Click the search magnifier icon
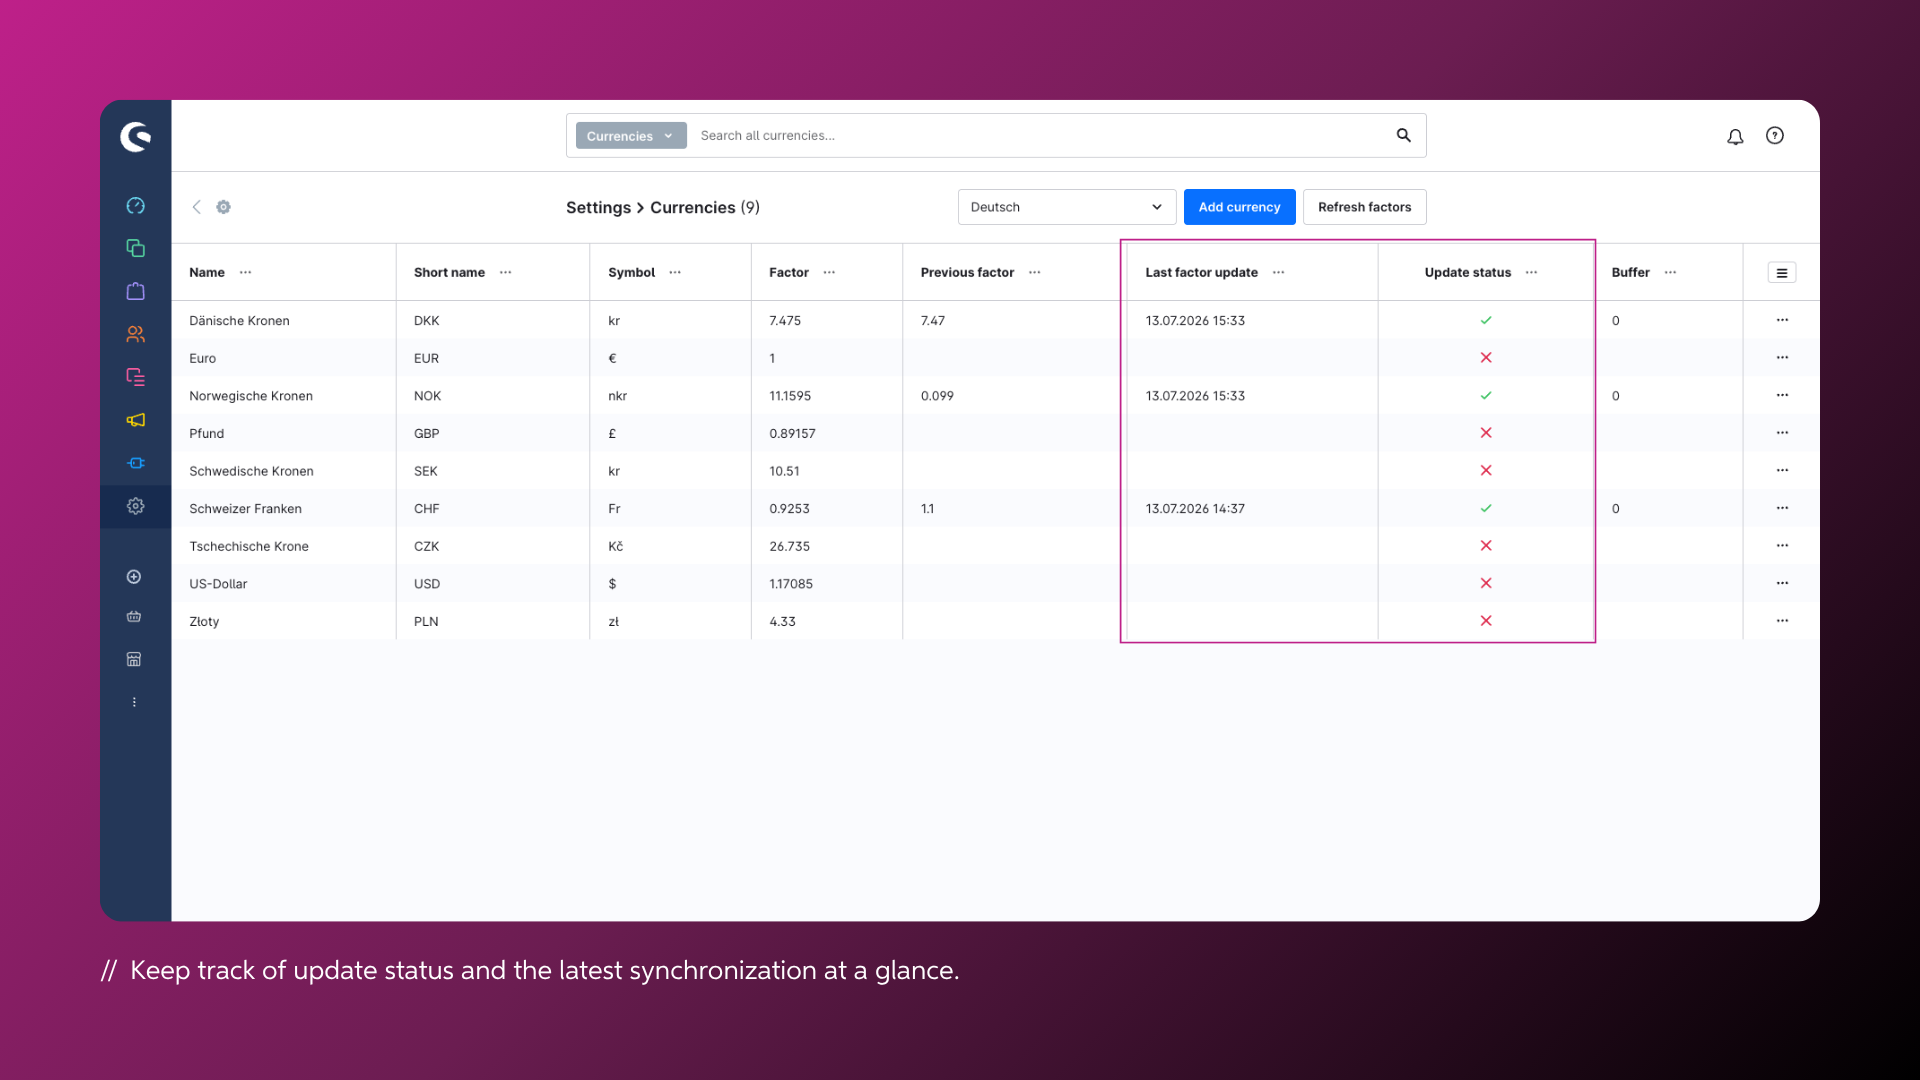This screenshot has width=1920, height=1080. pyautogui.click(x=1404, y=135)
